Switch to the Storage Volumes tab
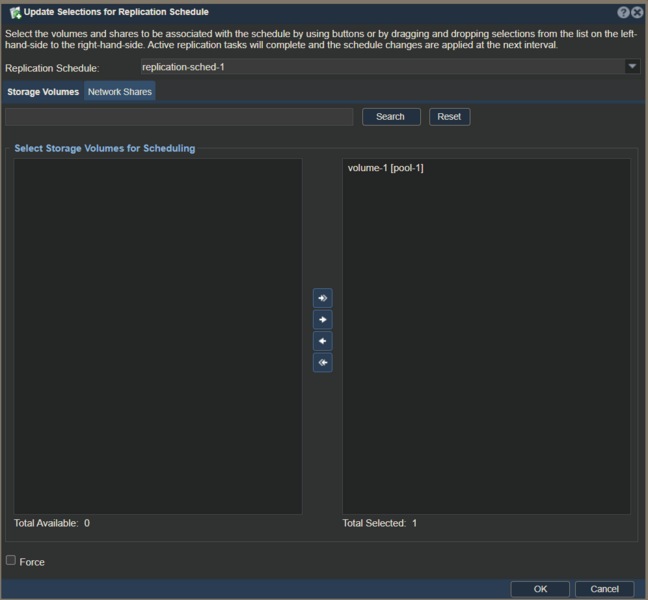 pos(43,92)
